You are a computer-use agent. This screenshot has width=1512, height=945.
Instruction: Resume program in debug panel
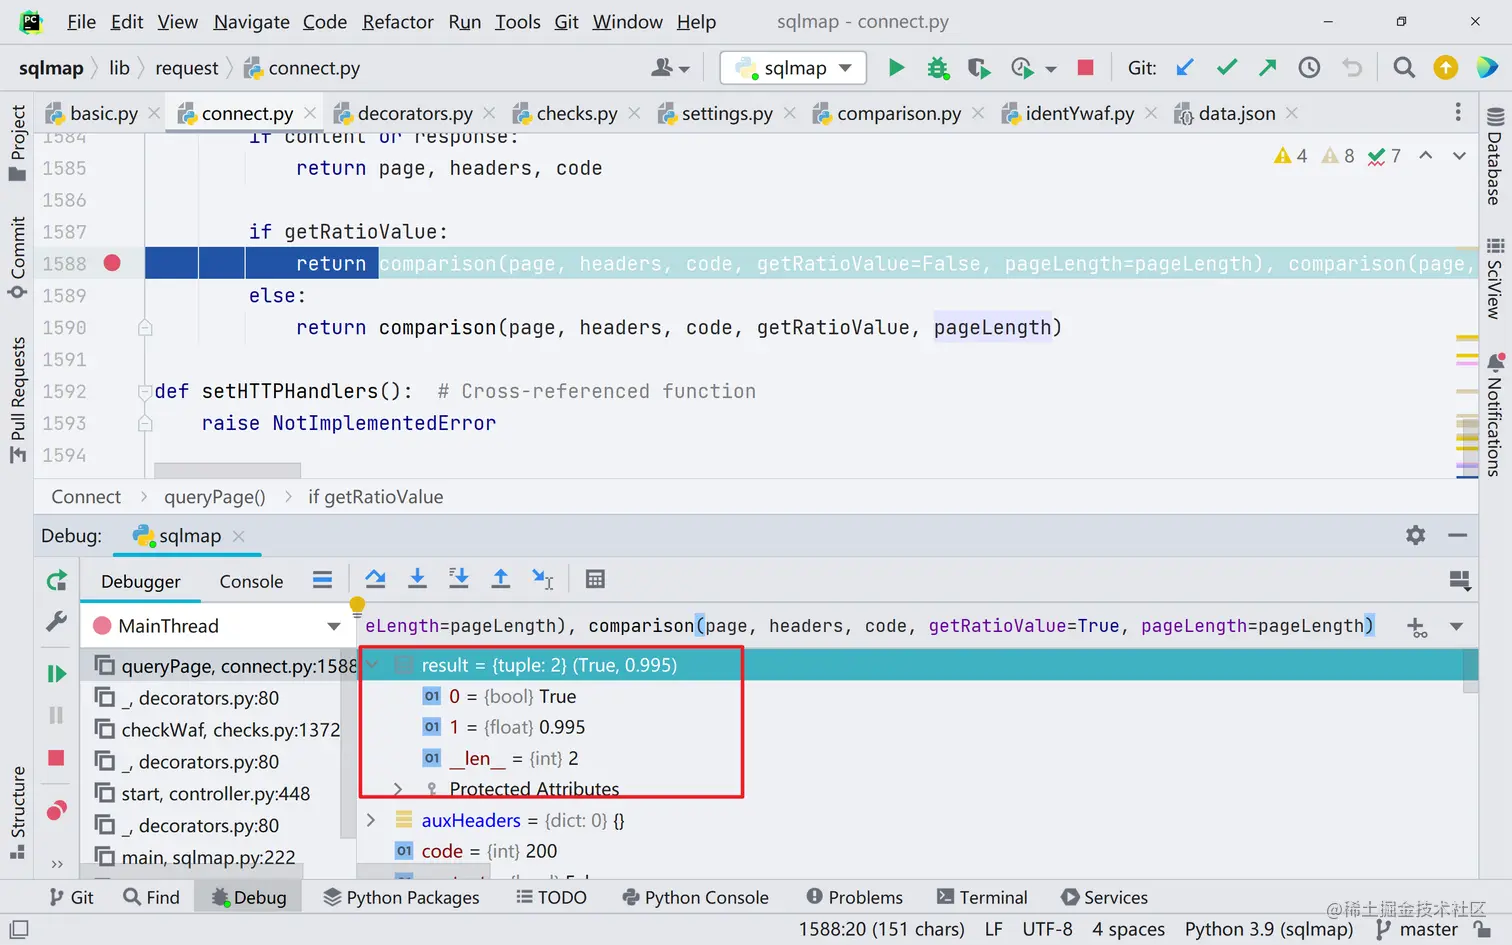tap(57, 674)
